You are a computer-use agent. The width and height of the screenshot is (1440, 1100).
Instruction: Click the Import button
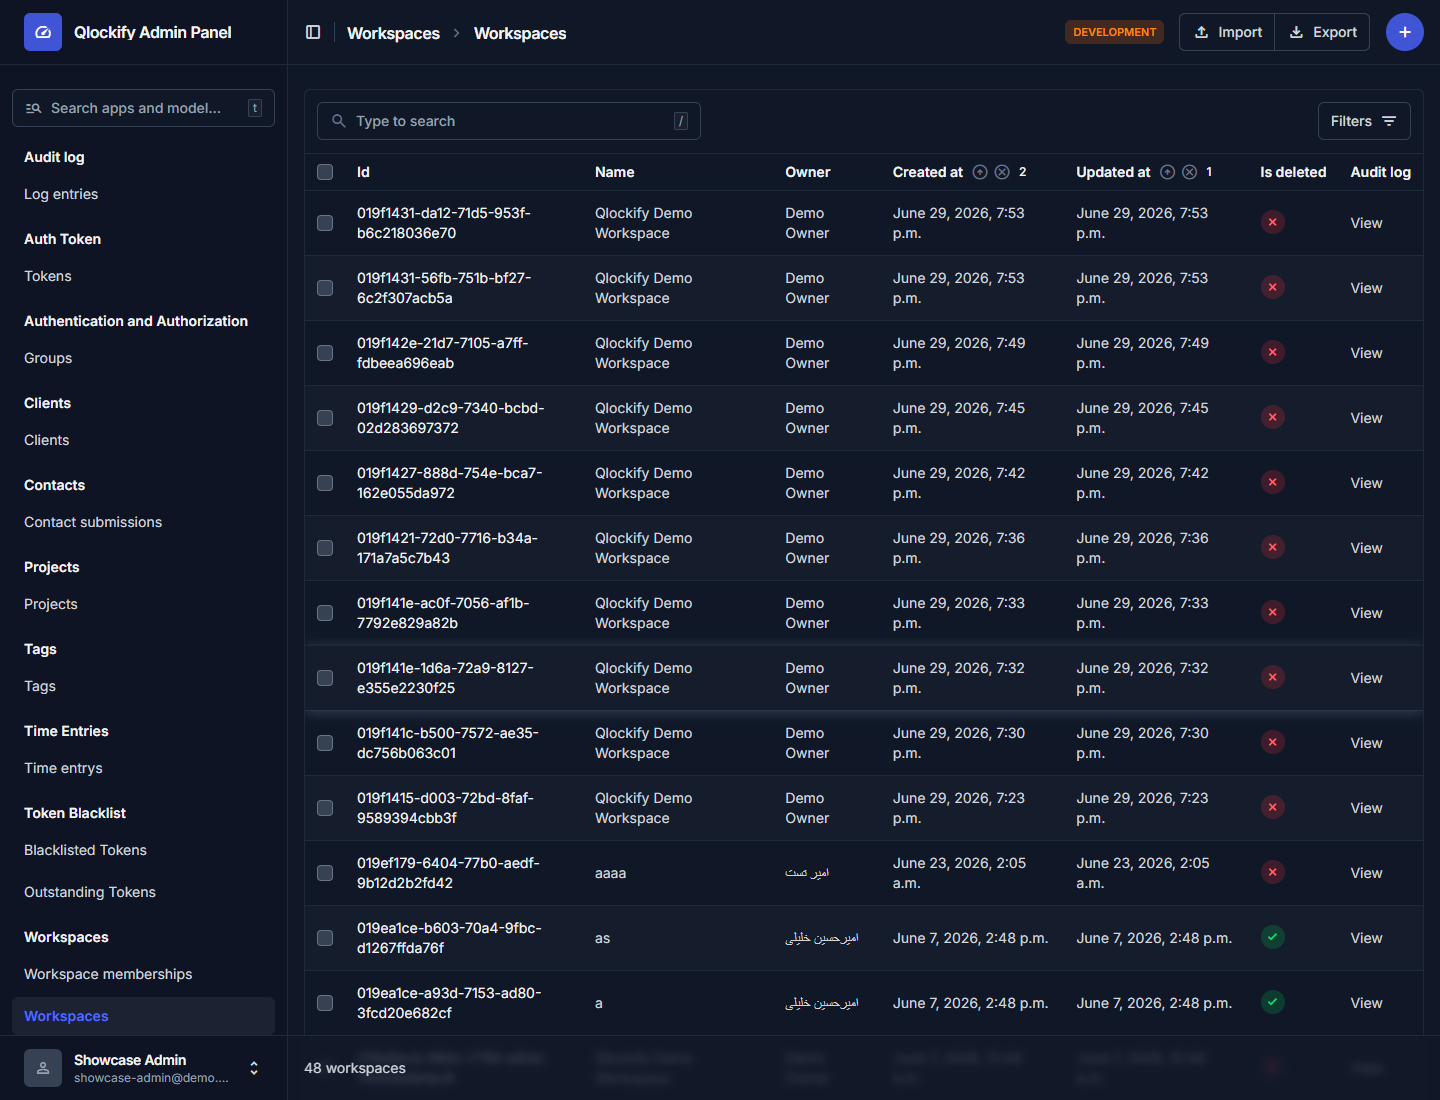[x=1227, y=32]
